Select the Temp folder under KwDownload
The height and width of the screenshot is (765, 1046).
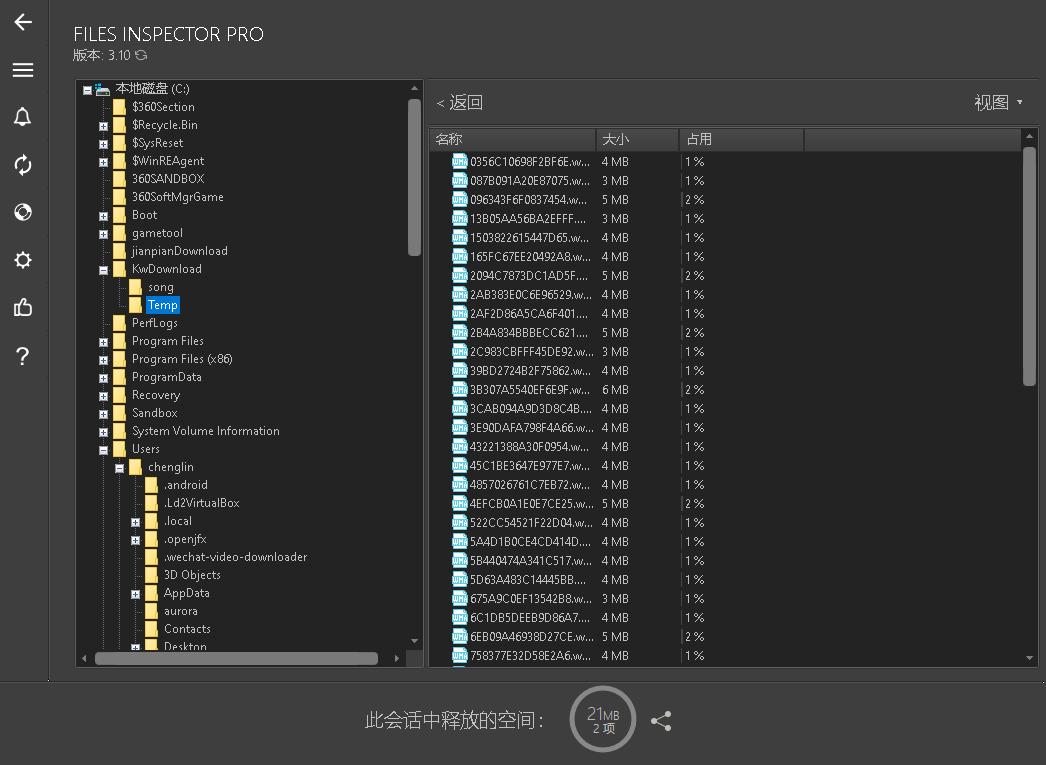point(162,304)
